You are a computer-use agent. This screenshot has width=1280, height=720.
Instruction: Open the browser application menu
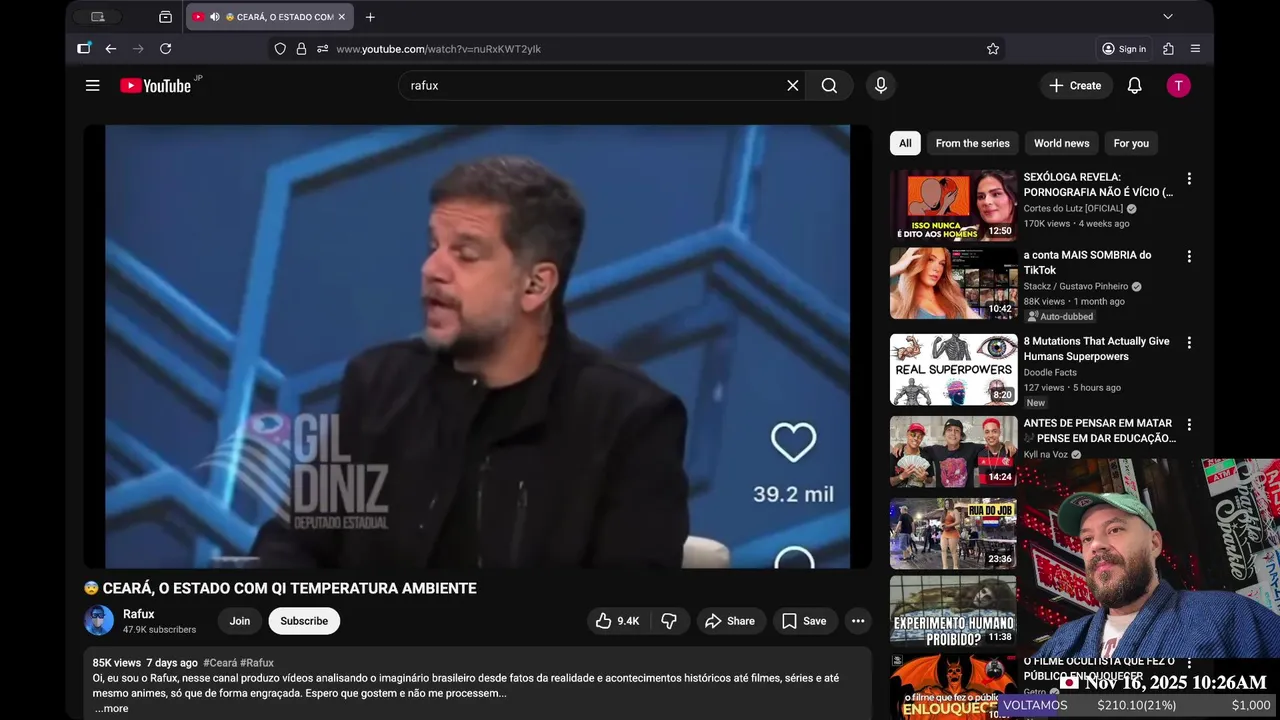pyautogui.click(x=1195, y=49)
